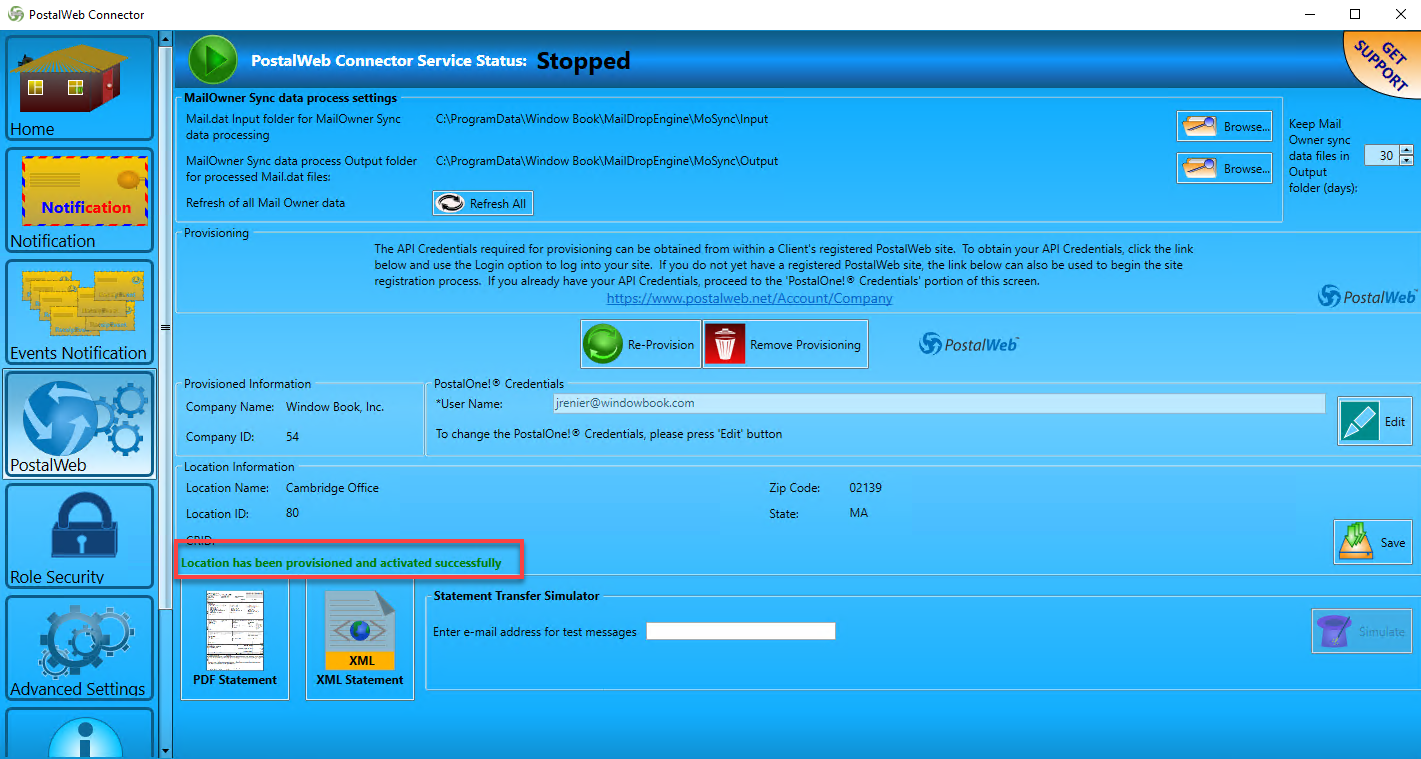Click the Remove Provisioning trash button
1421x759 pixels.
tap(785, 344)
